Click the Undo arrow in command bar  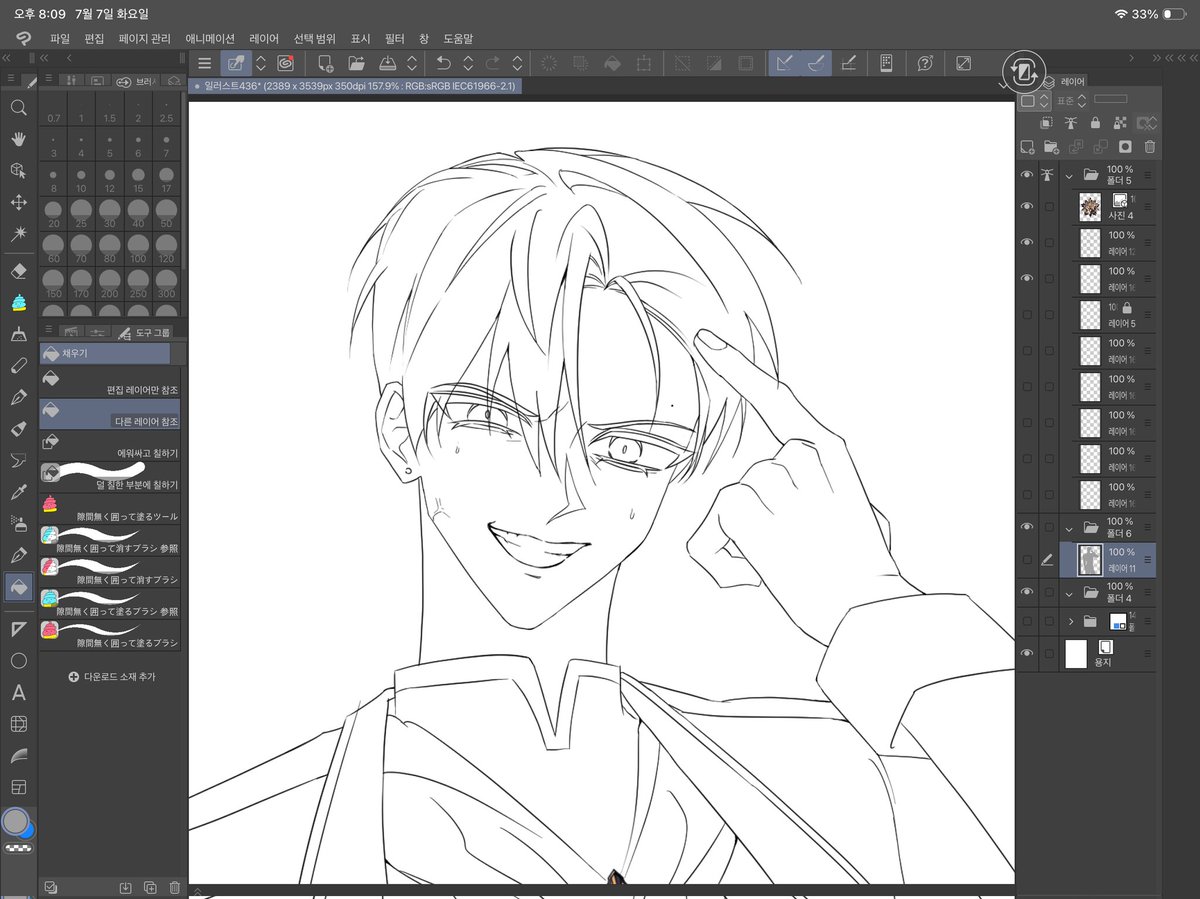[444, 63]
